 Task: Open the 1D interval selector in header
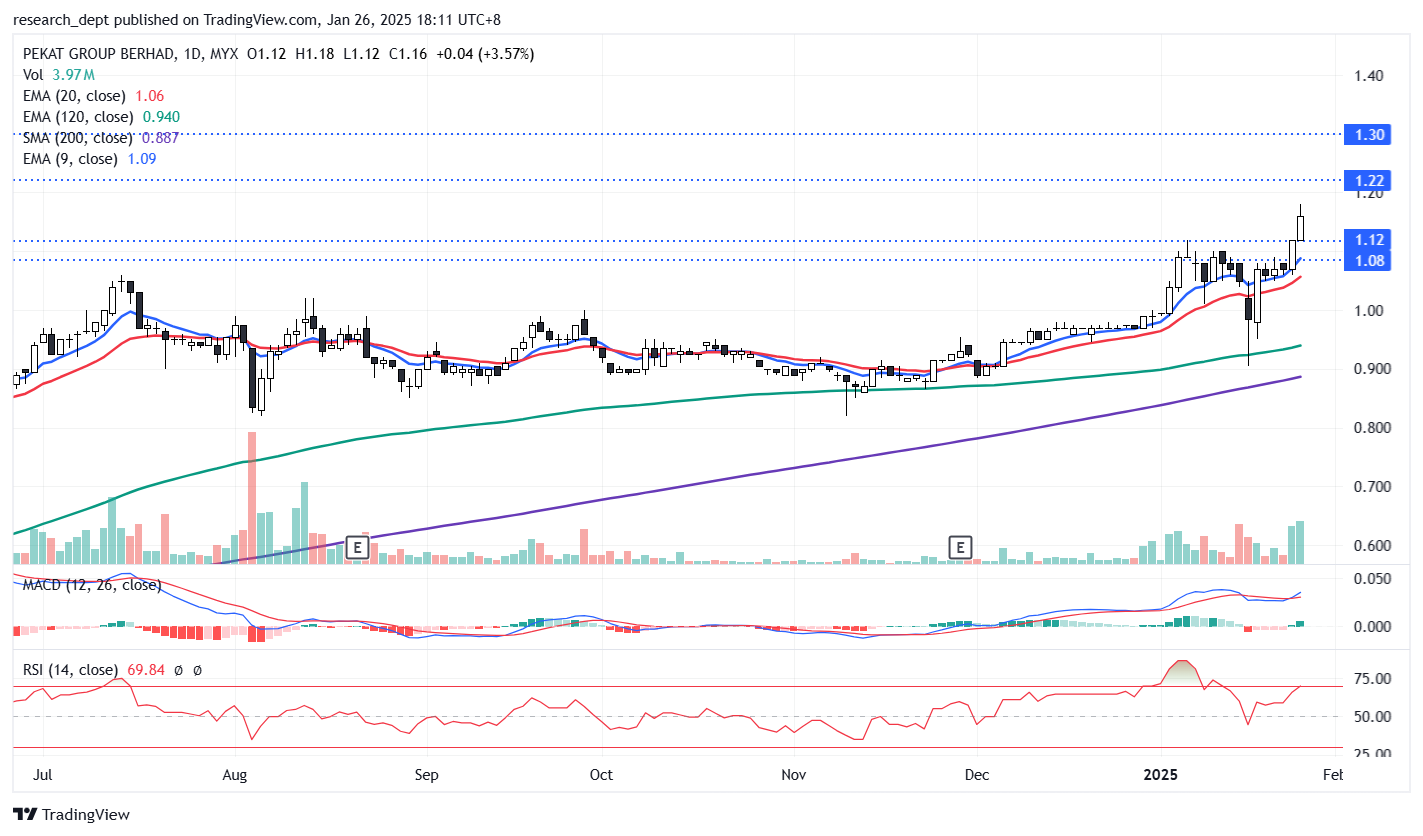coord(194,54)
